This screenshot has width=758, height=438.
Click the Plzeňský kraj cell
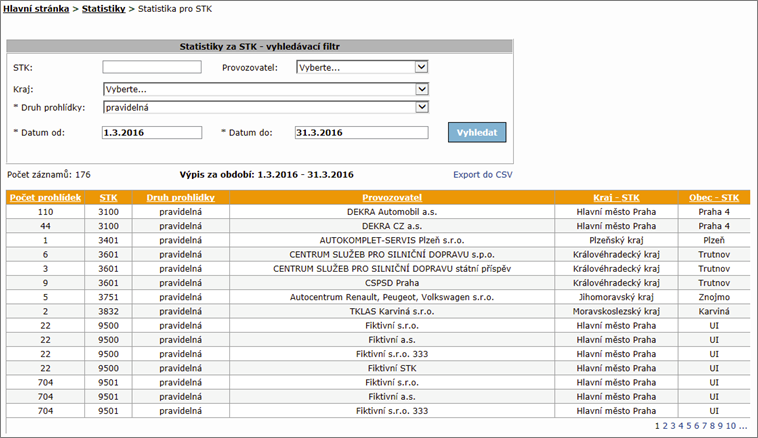pyautogui.click(x=616, y=240)
